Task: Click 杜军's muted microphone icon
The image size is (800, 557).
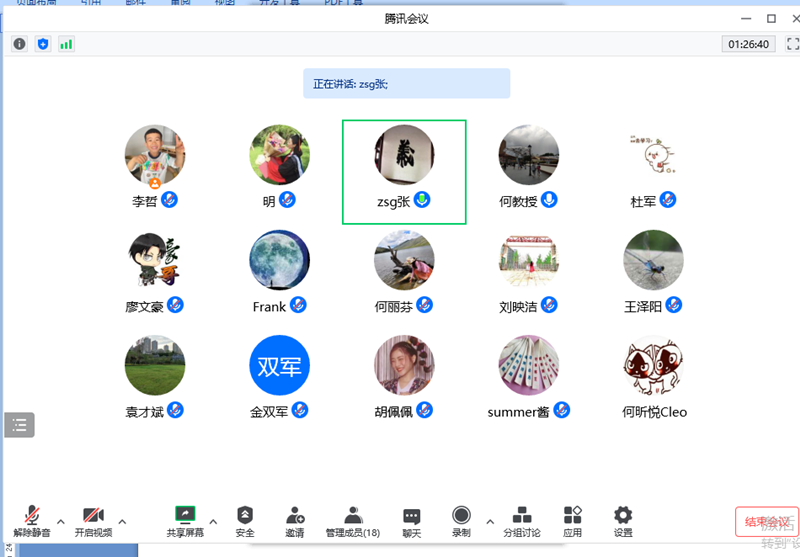Action: pyautogui.click(x=668, y=199)
